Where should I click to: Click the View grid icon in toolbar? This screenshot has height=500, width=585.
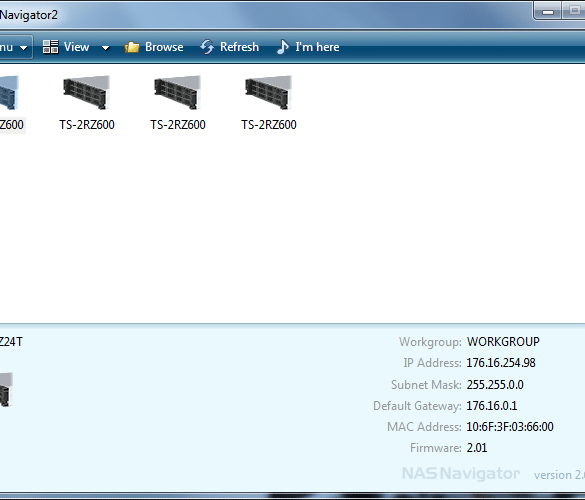click(50, 47)
